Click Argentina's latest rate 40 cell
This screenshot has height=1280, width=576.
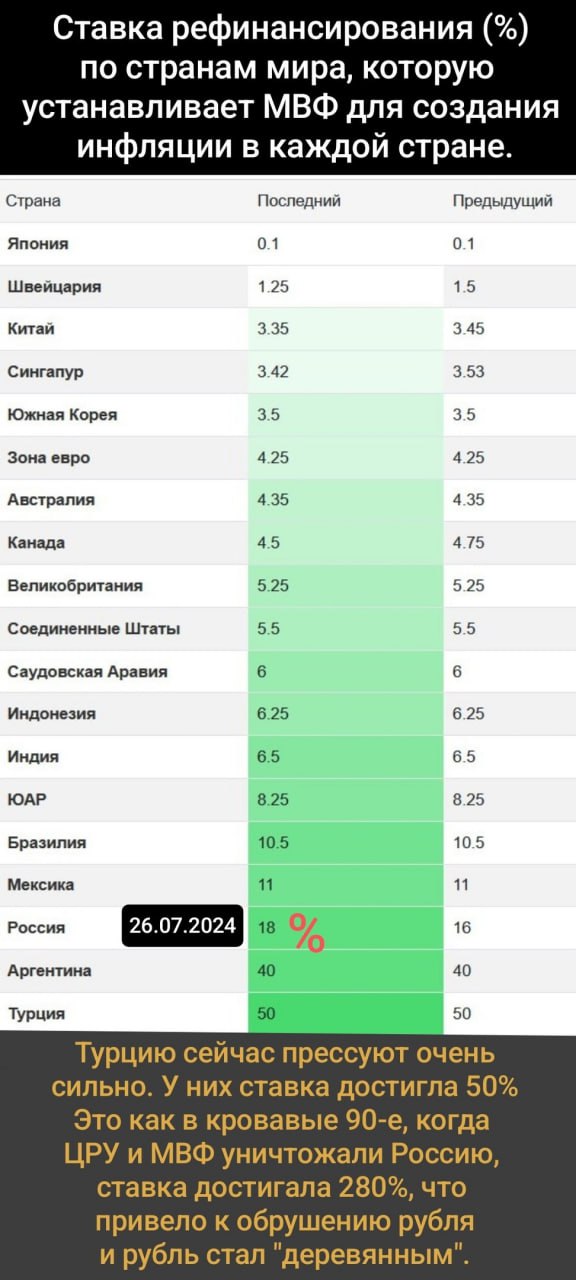coord(345,970)
